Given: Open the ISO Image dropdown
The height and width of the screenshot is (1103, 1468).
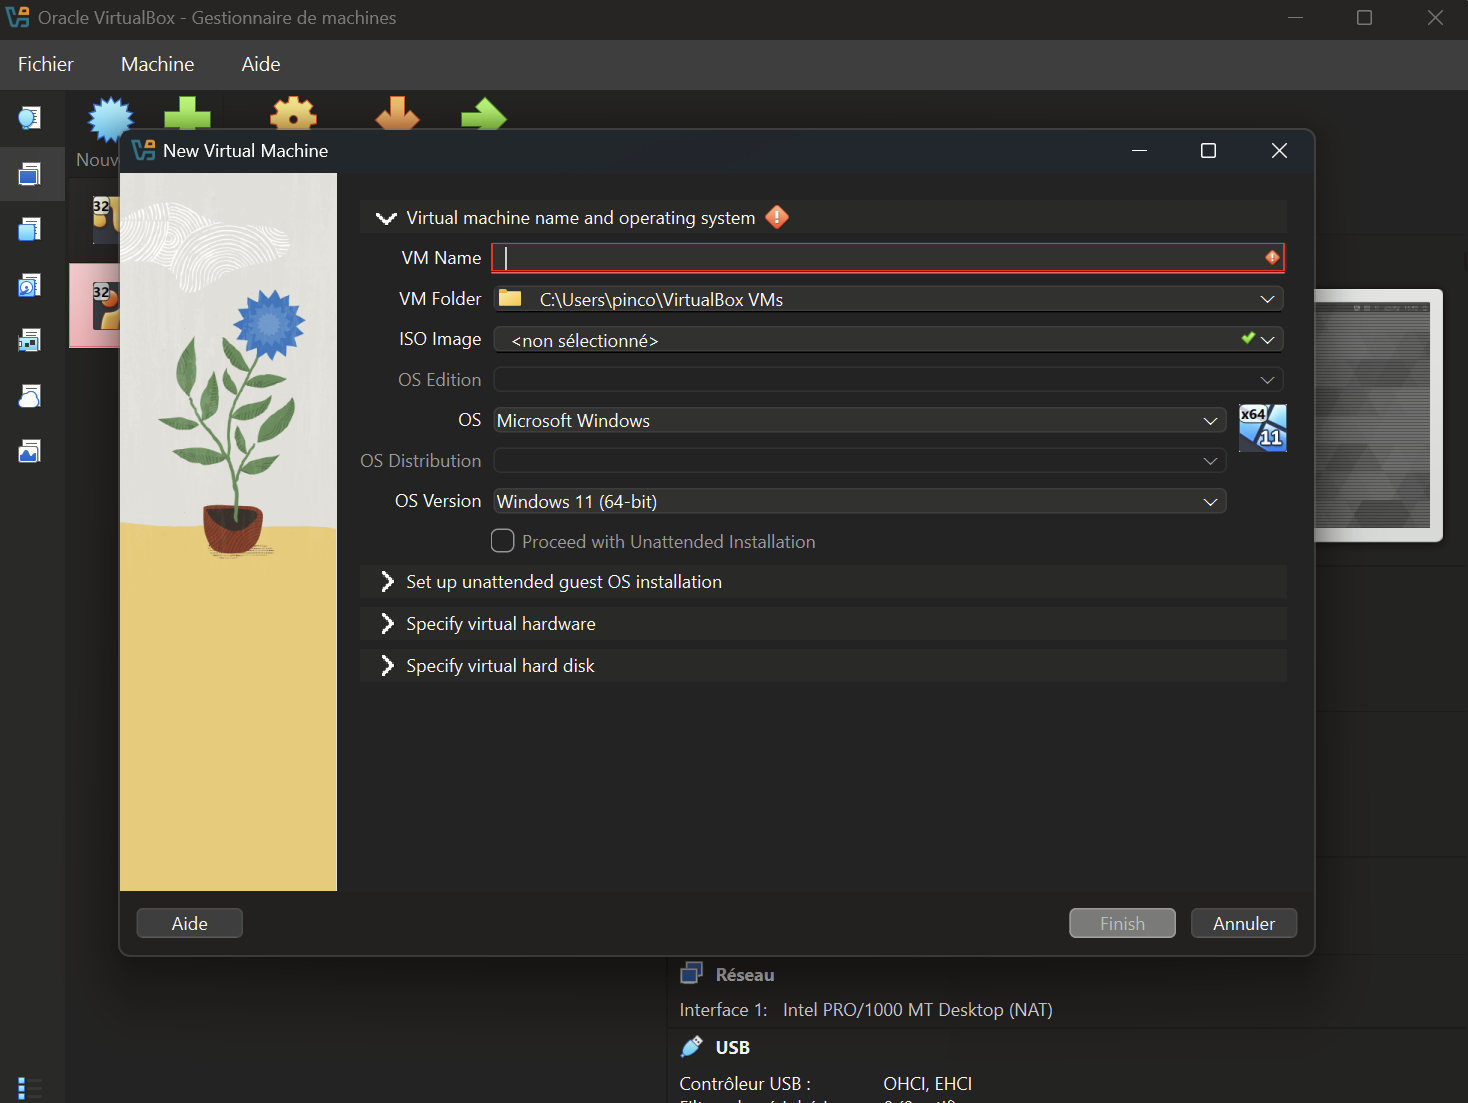Looking at the screenshot, I should coord(888,340).
